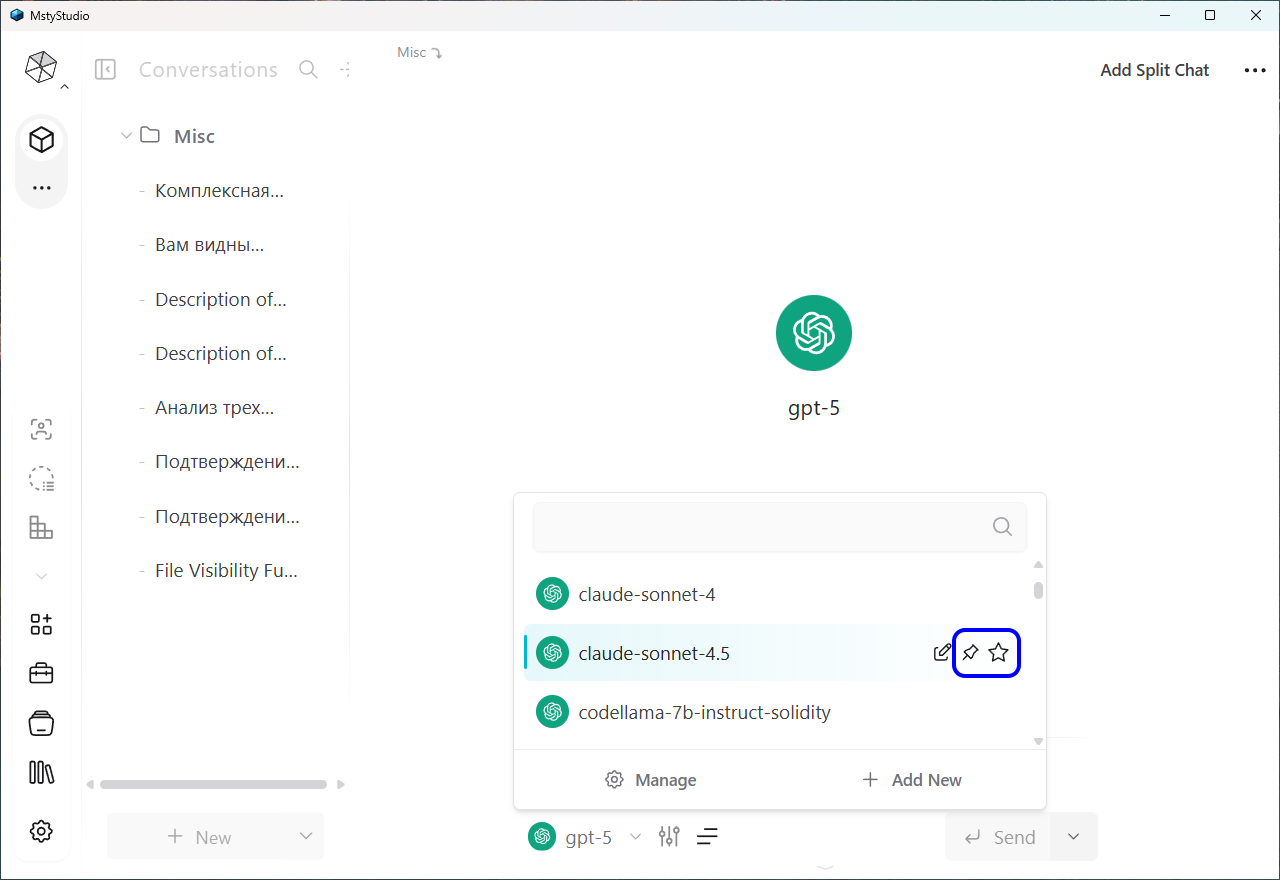Click the gpt-5 label under the large logo
This screenshot has height=880, width=1280.
click(x=814, y=408)
